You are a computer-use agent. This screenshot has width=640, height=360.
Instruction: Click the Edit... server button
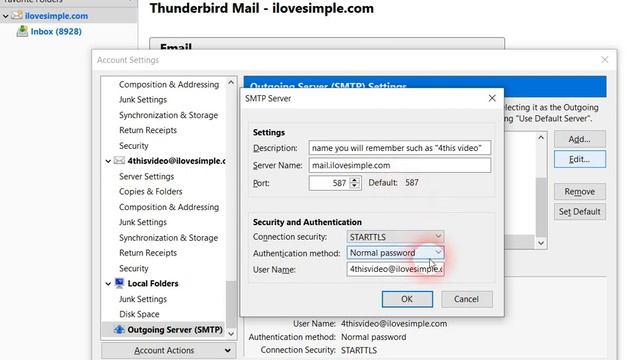click(x=580, y=159)
